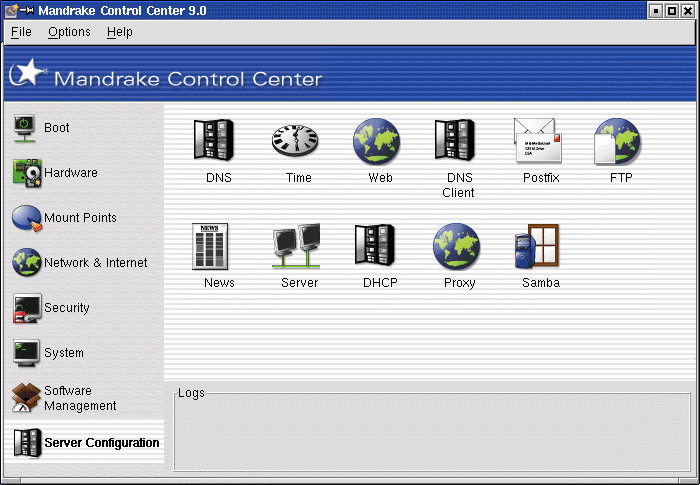The image size is (700, 485).
Task: Click inside the Logs panel area
Action: coord(432,432)
